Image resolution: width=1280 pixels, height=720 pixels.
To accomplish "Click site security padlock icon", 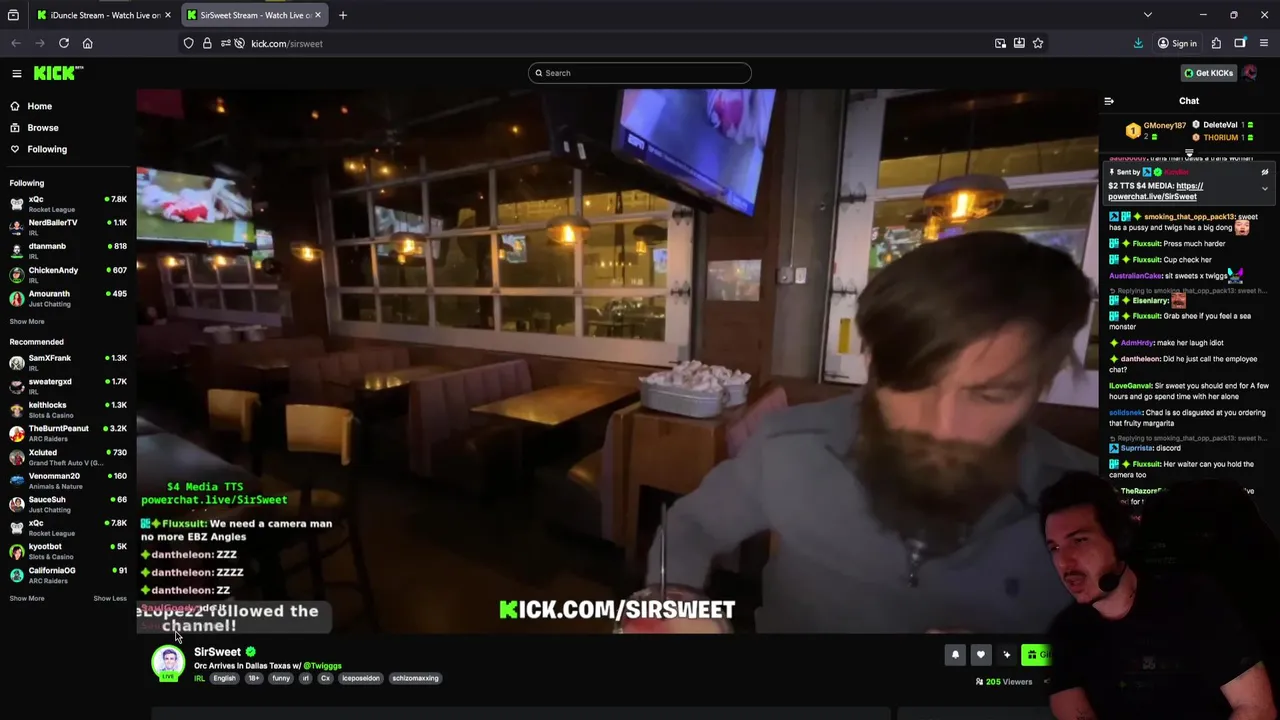I will pos(207,43).
